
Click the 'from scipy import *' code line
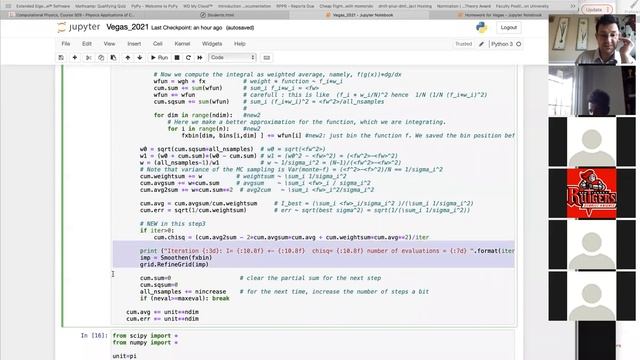pyautogui.click(x=145, y=336)
